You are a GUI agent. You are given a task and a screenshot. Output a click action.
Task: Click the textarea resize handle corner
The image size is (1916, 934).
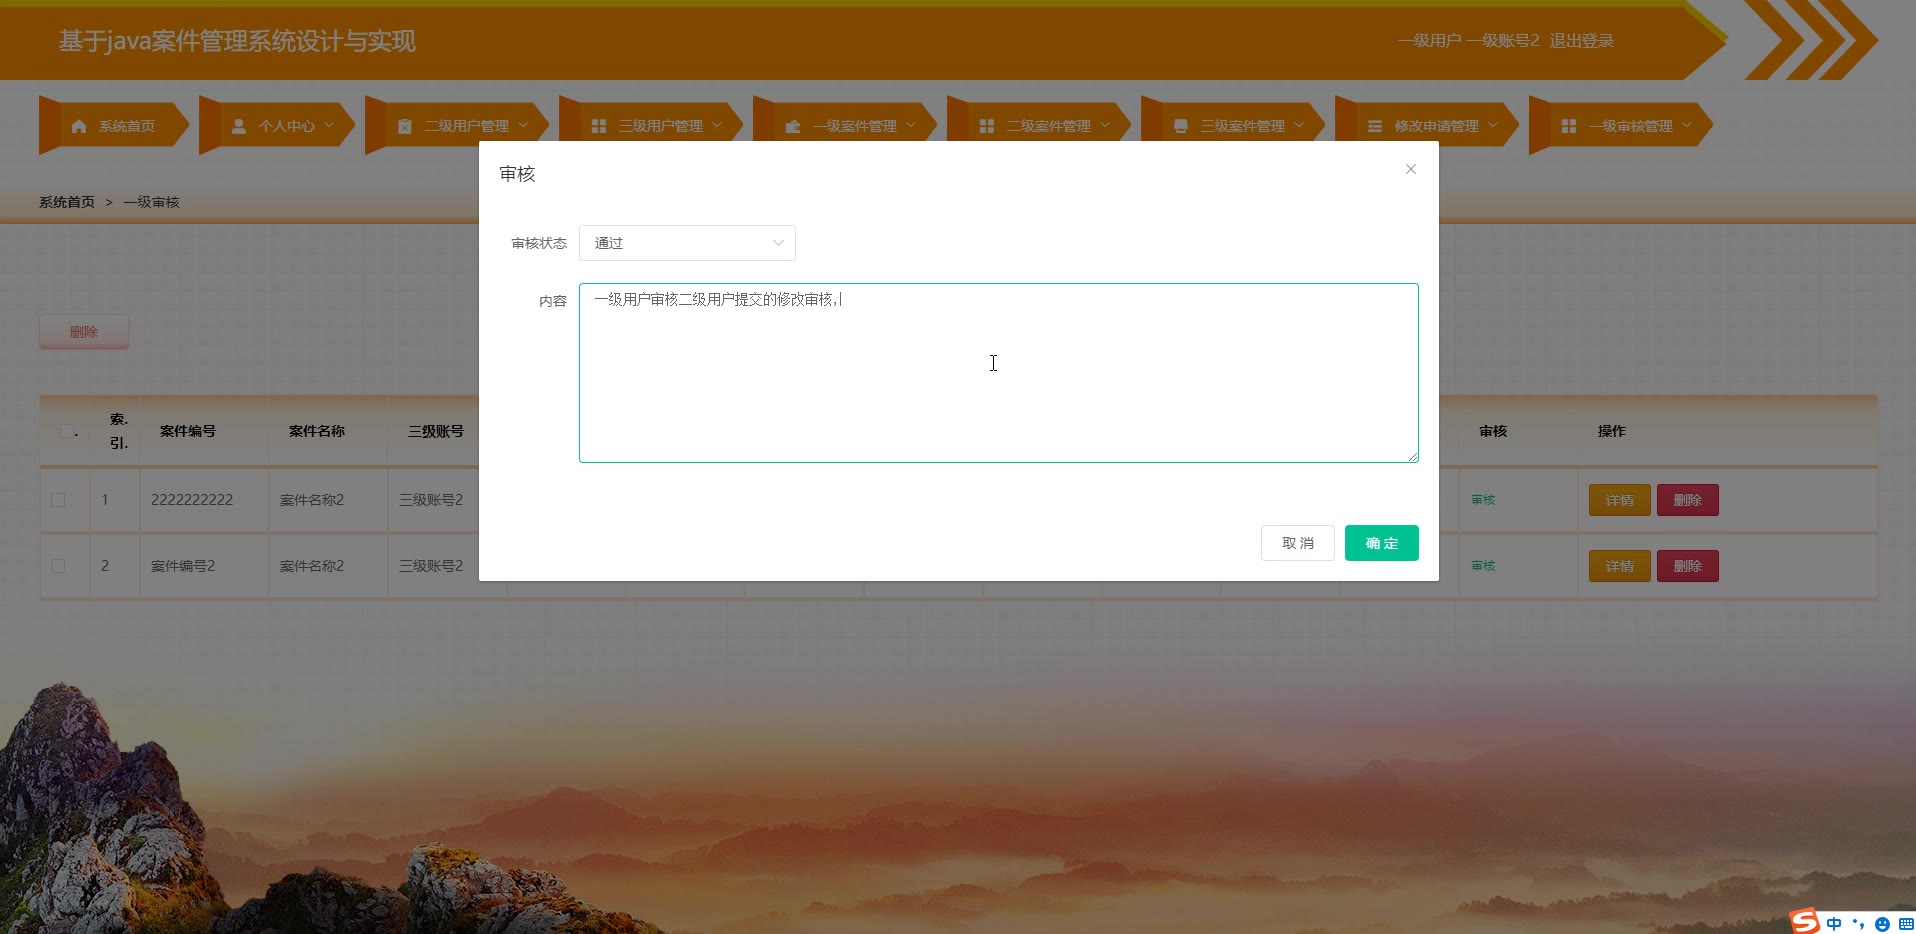point(1413,457)
